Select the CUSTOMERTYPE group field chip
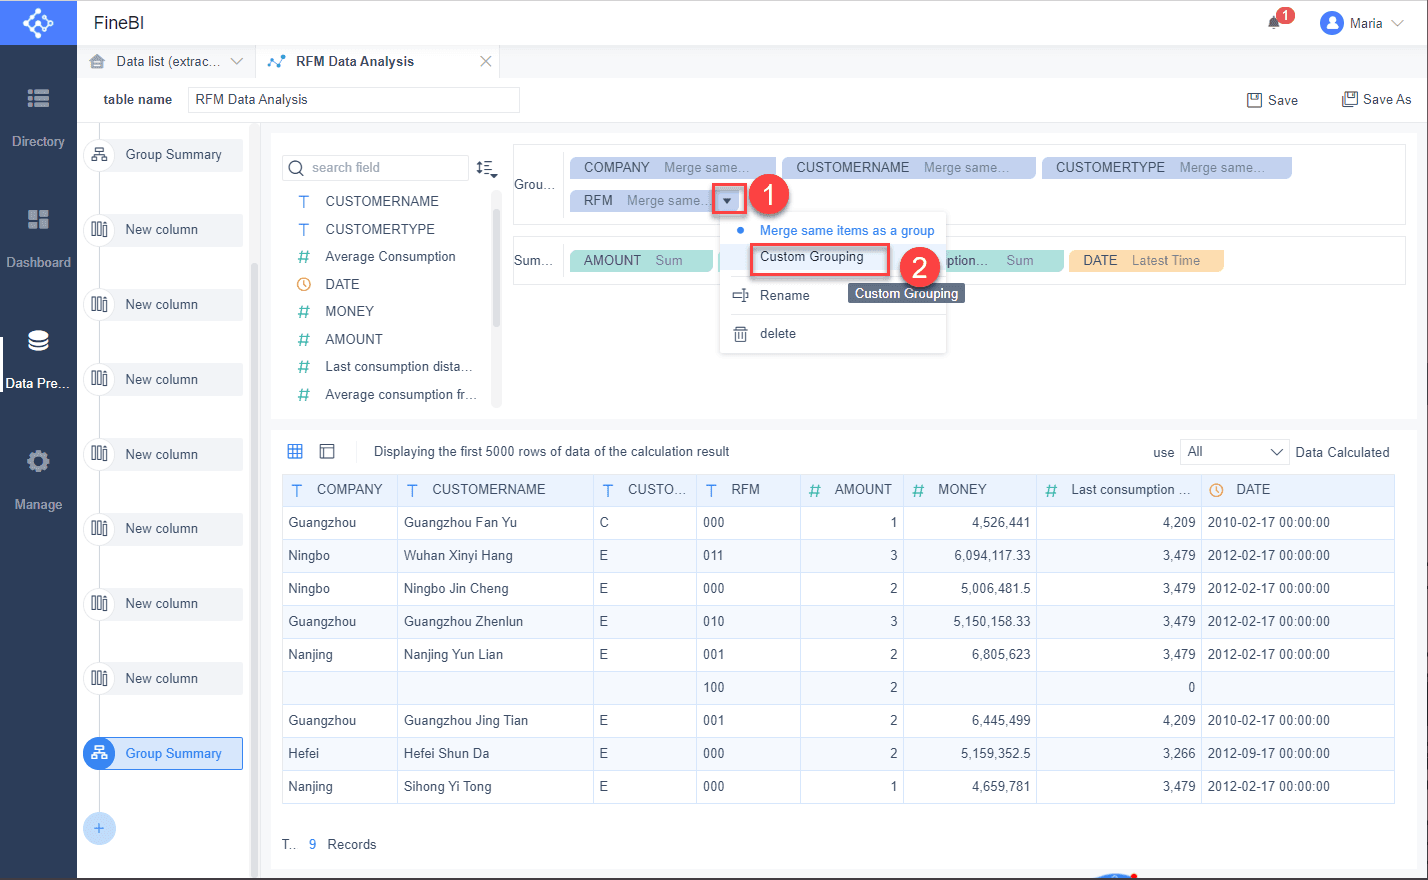This screenshot has width=1428, height=880. 1167,168
